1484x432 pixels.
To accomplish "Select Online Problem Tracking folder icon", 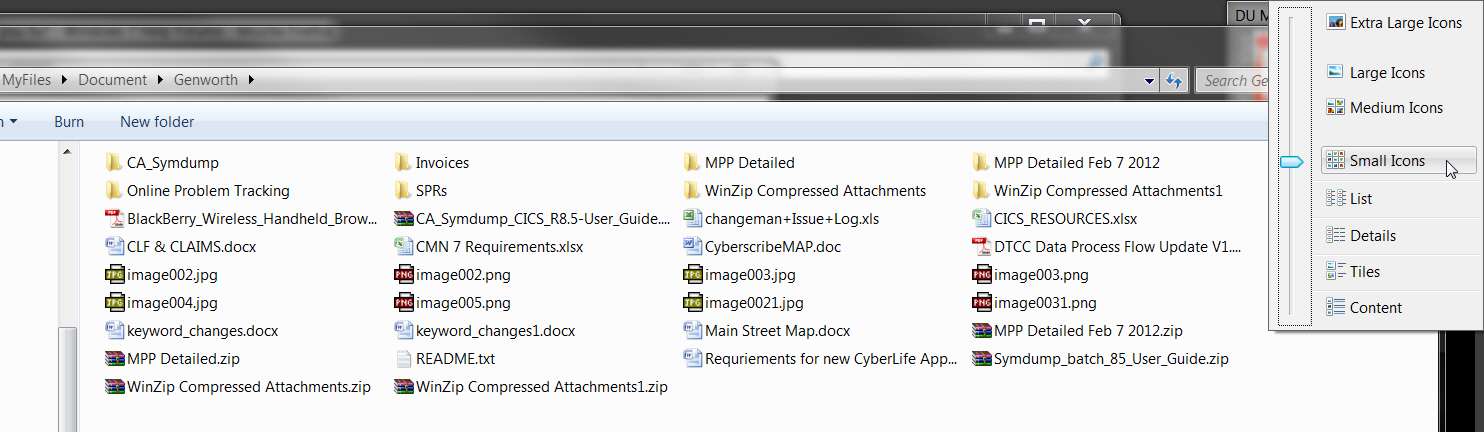I will [x=113, y=190].
